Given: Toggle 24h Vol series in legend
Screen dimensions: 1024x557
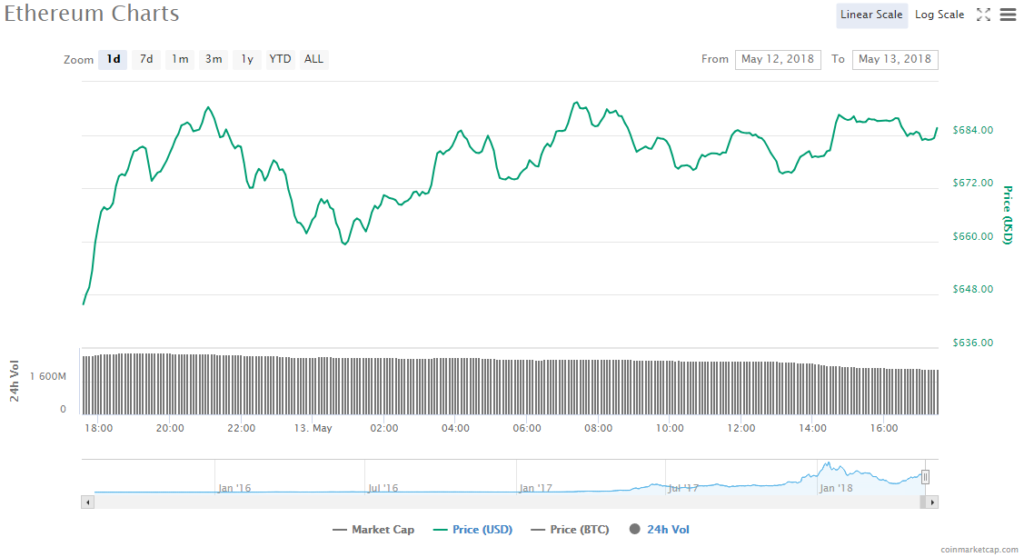Looking at the screenshot, I should click(660, 530).
